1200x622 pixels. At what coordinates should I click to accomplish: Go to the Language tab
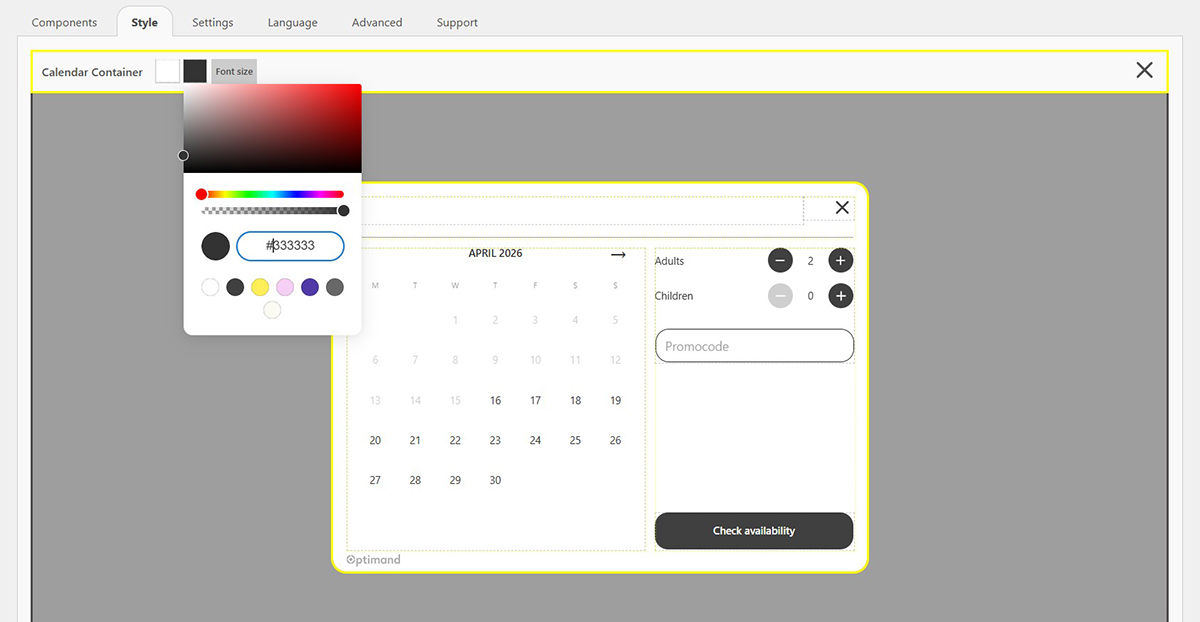pyautogui.click(x=291, y=21)
